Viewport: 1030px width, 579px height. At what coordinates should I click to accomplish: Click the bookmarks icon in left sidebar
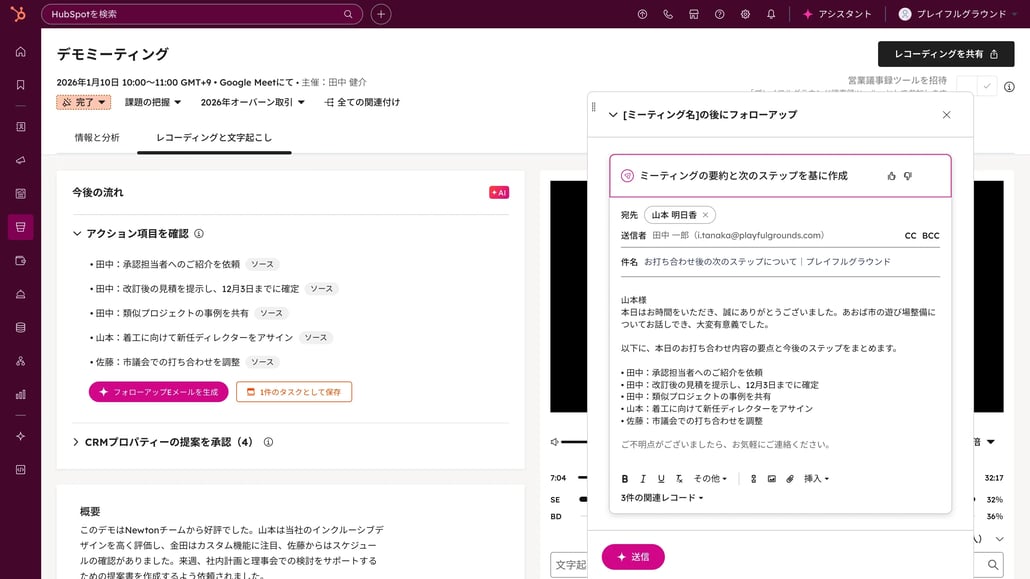click(x=20, y=85)
